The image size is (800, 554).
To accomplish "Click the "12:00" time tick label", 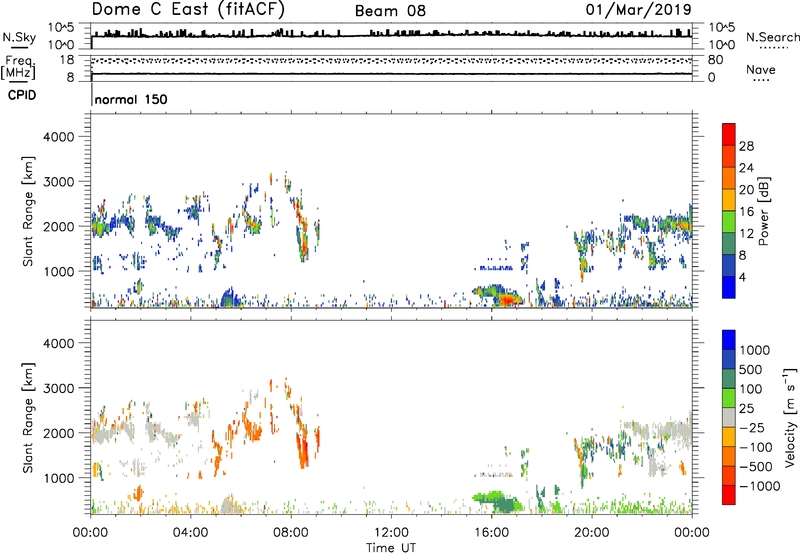I will click(391, 533).
